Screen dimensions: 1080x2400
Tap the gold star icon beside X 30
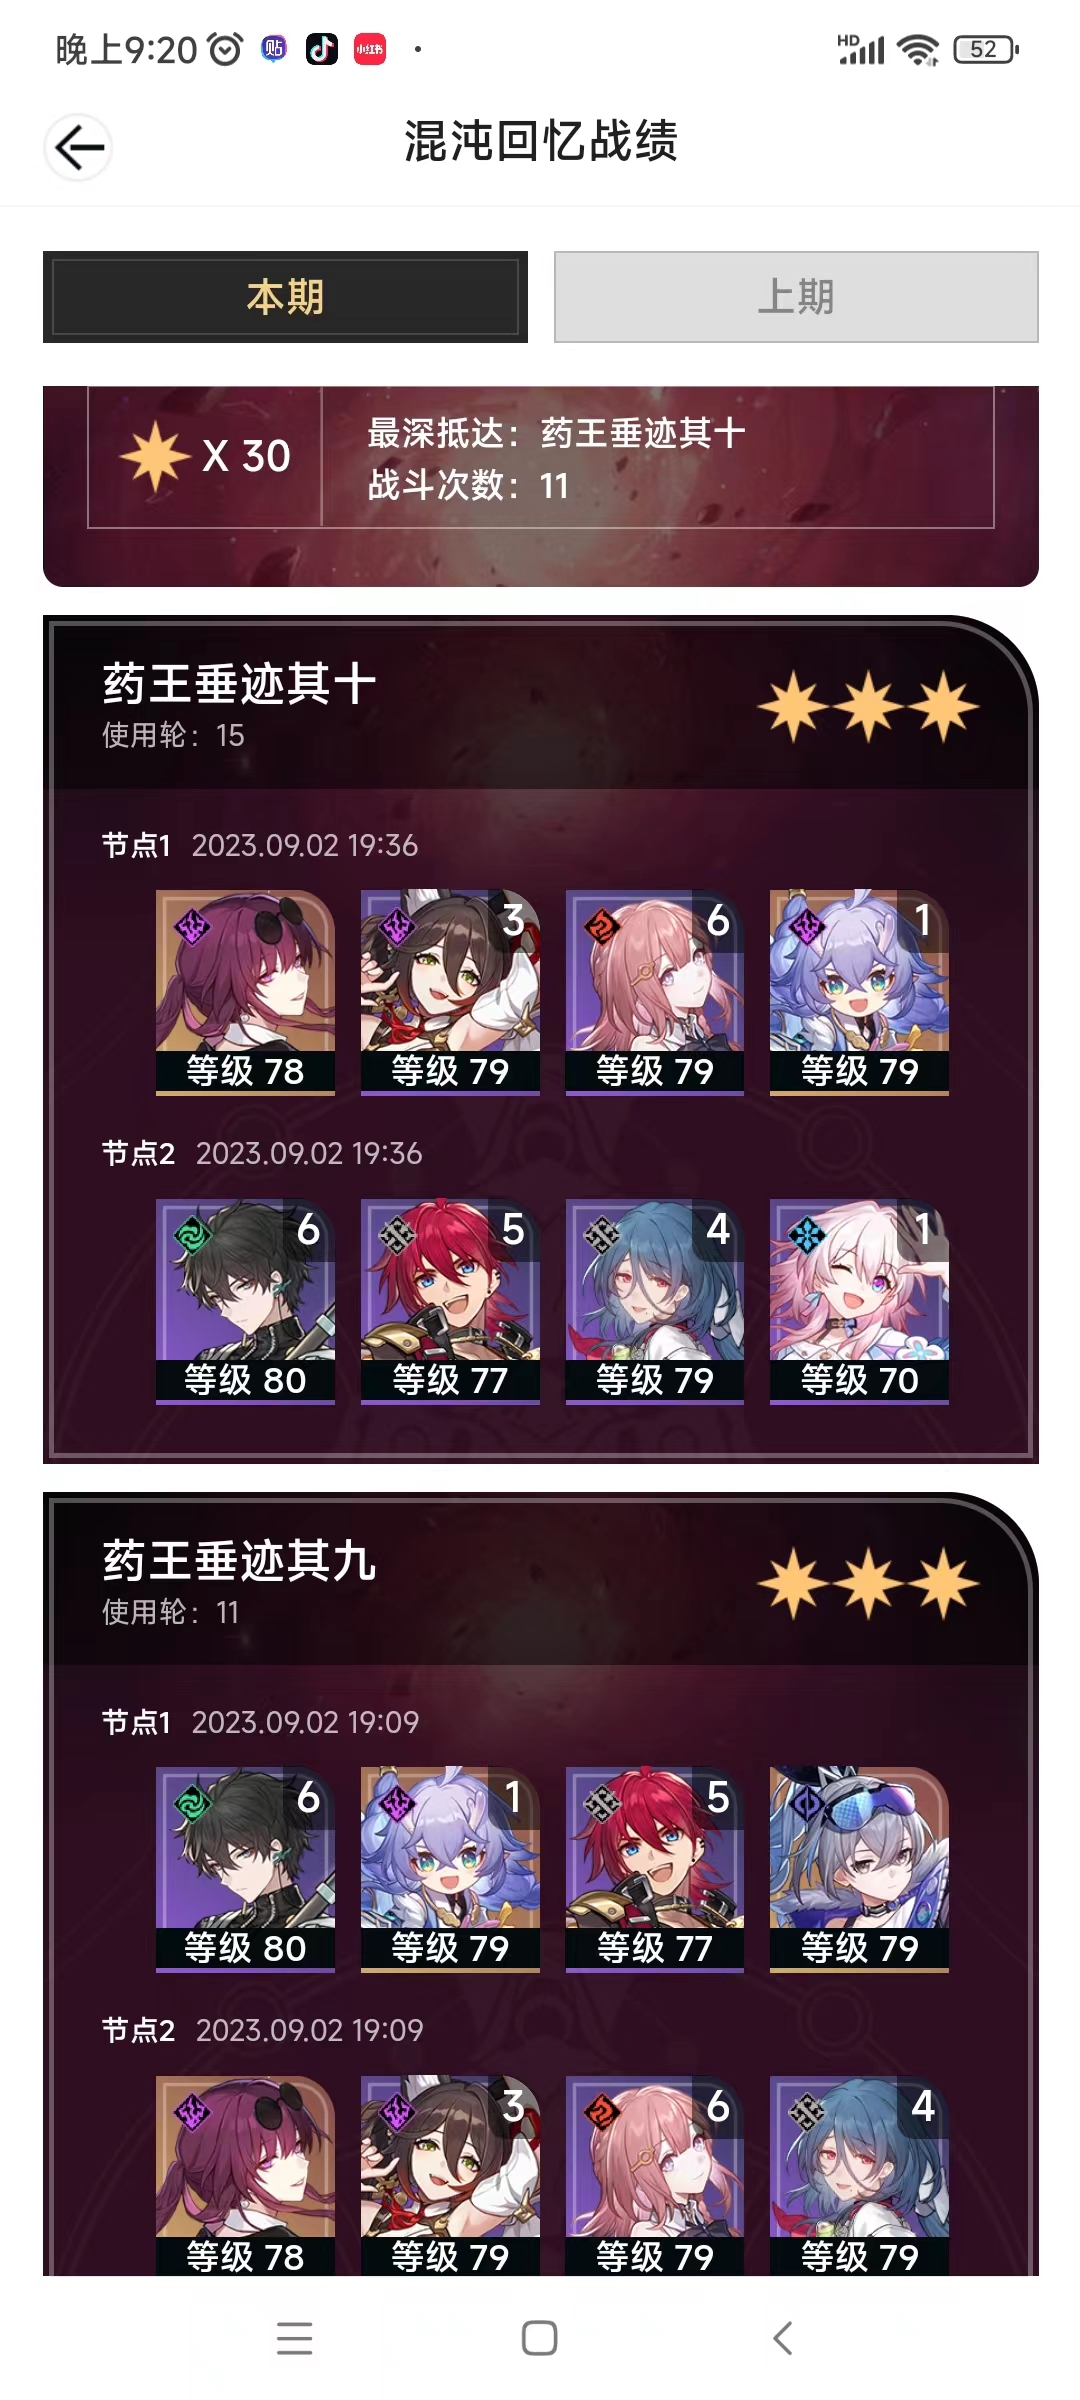tap(155, 456)
